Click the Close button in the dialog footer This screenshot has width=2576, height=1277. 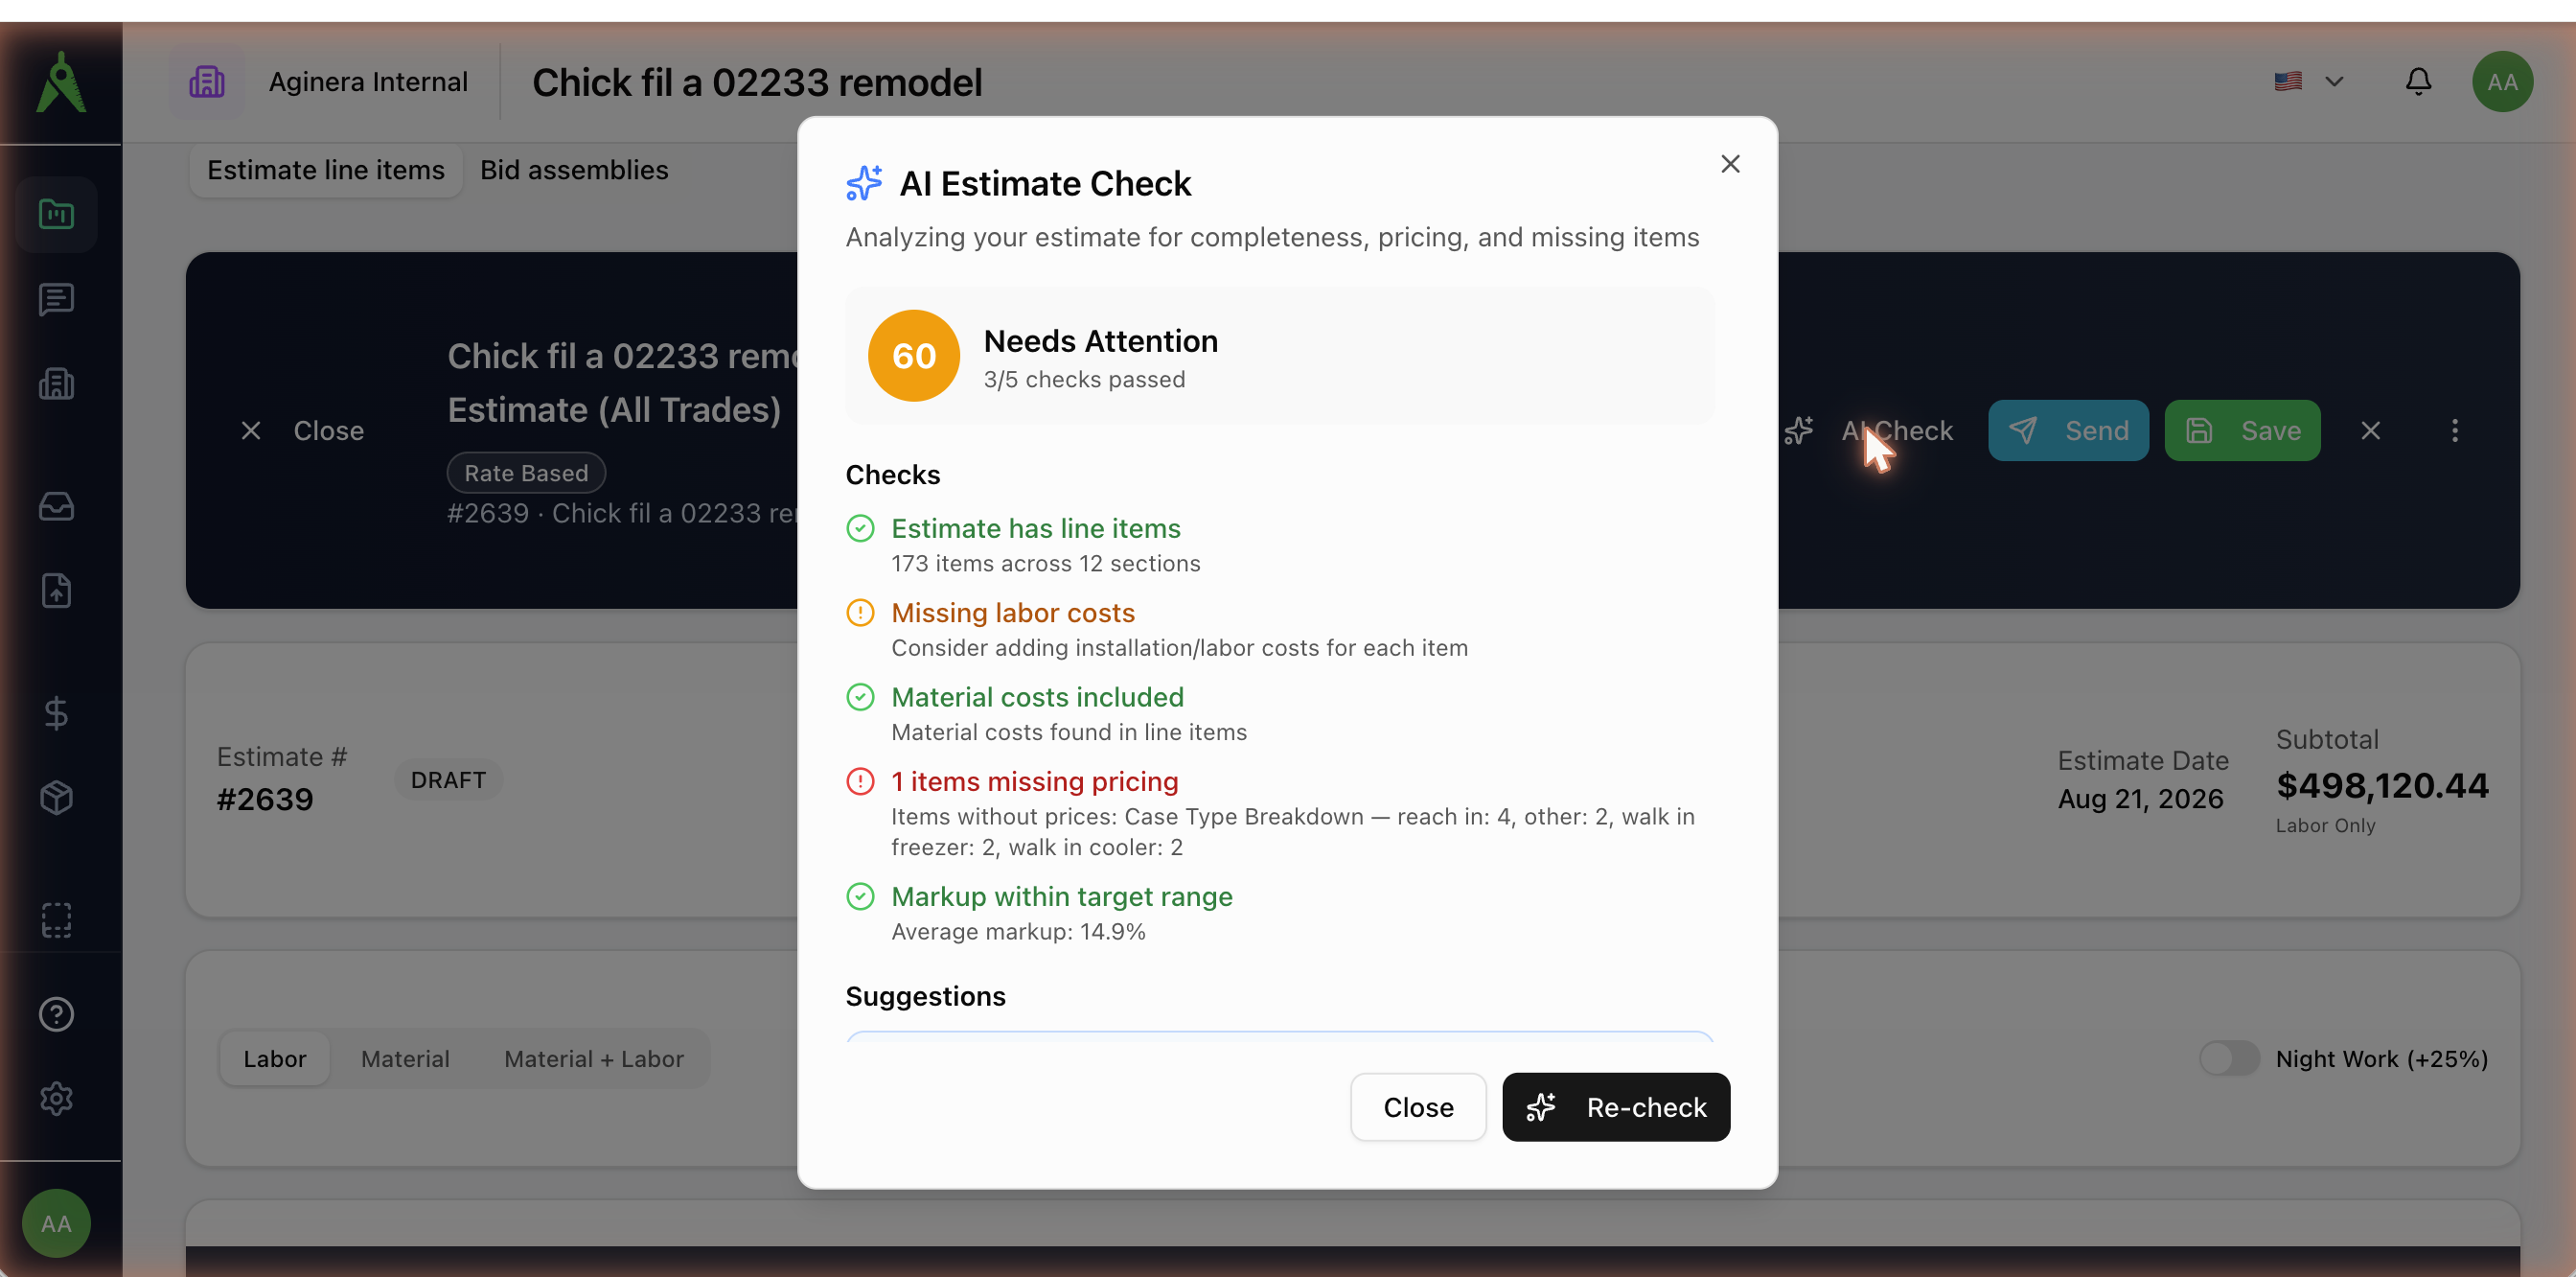coord(1418,1107)
